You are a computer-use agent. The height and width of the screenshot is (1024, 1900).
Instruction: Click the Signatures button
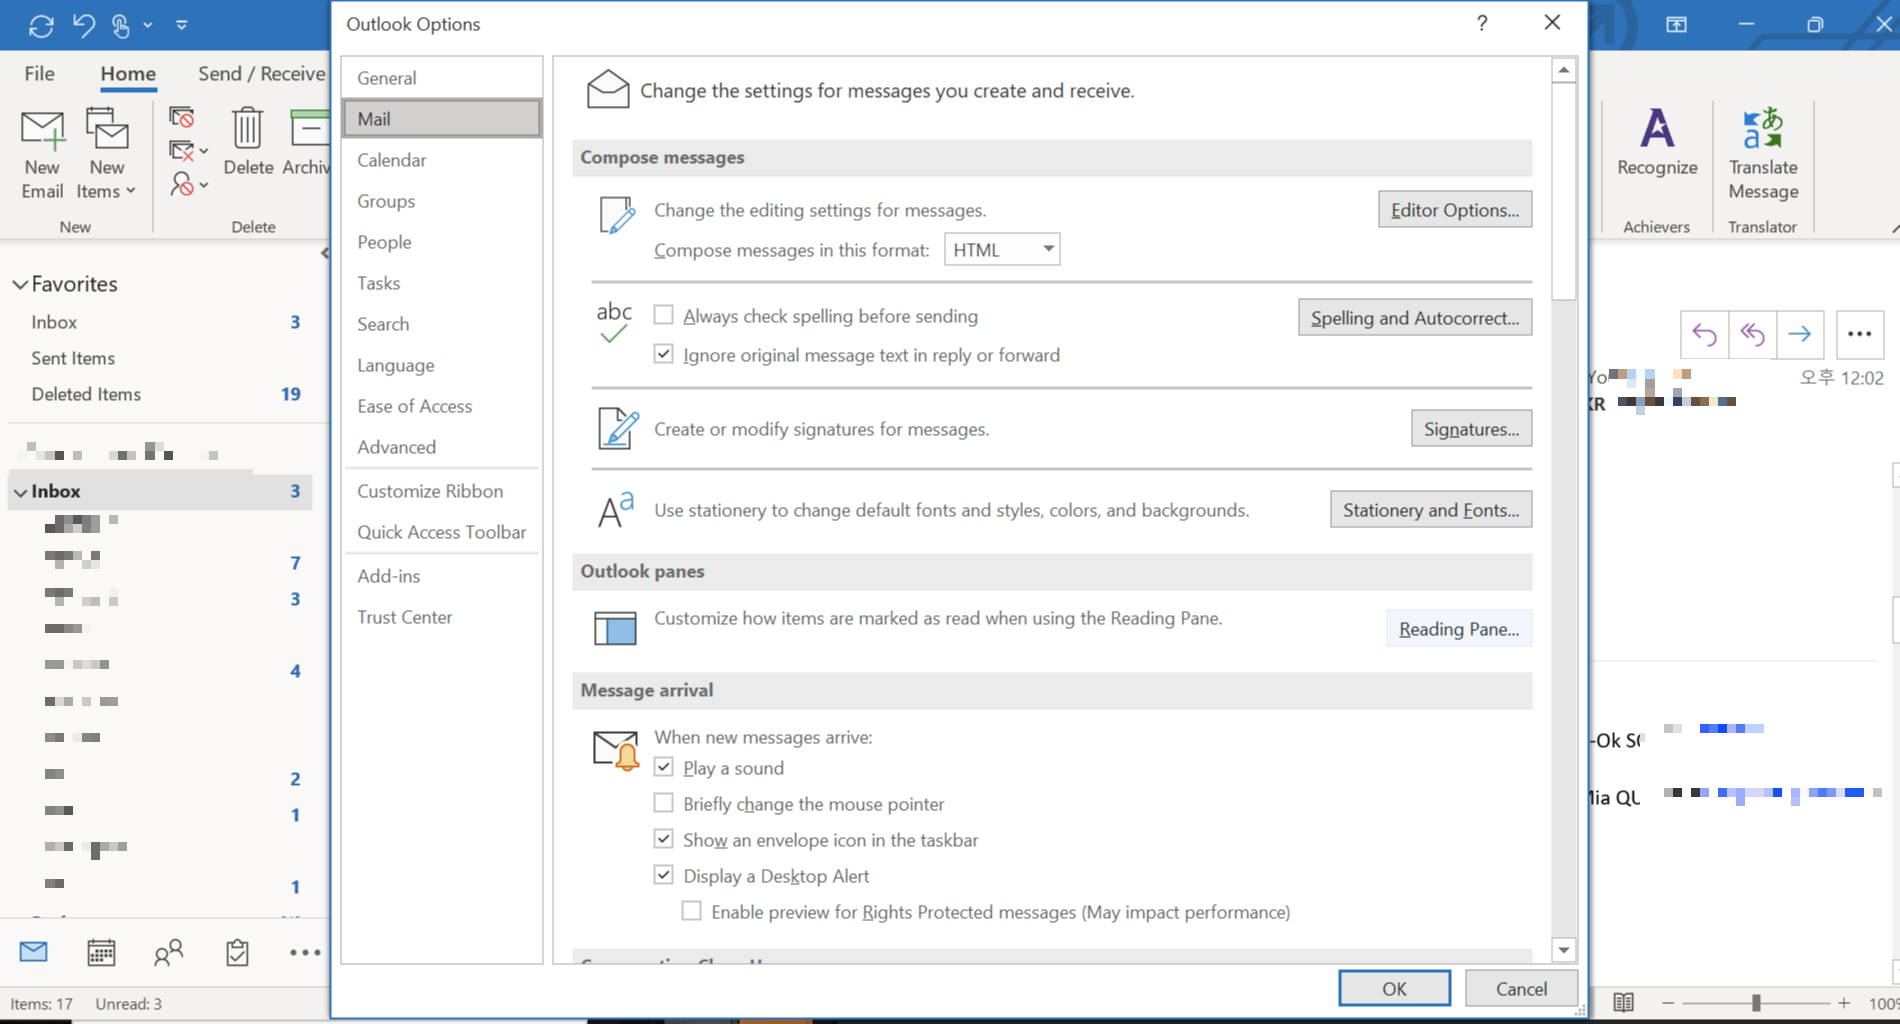click(1472, 428)
